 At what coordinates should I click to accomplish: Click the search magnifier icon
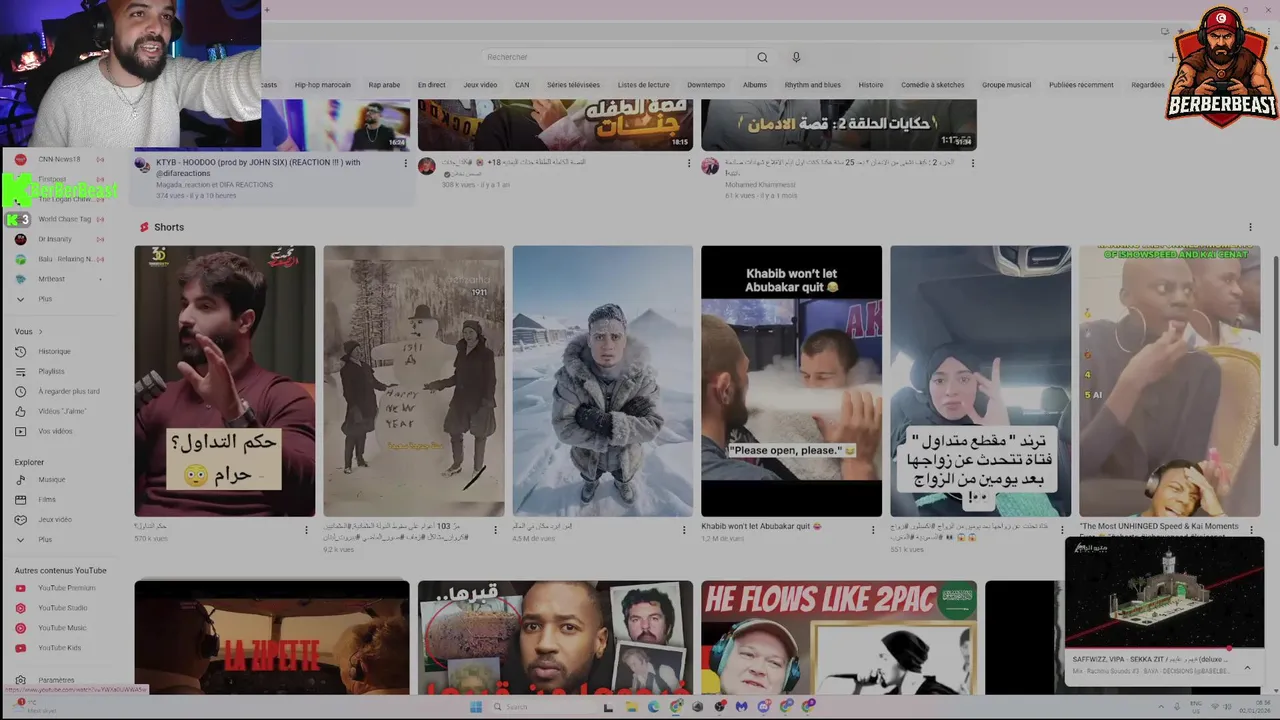[x=762, y=57]
